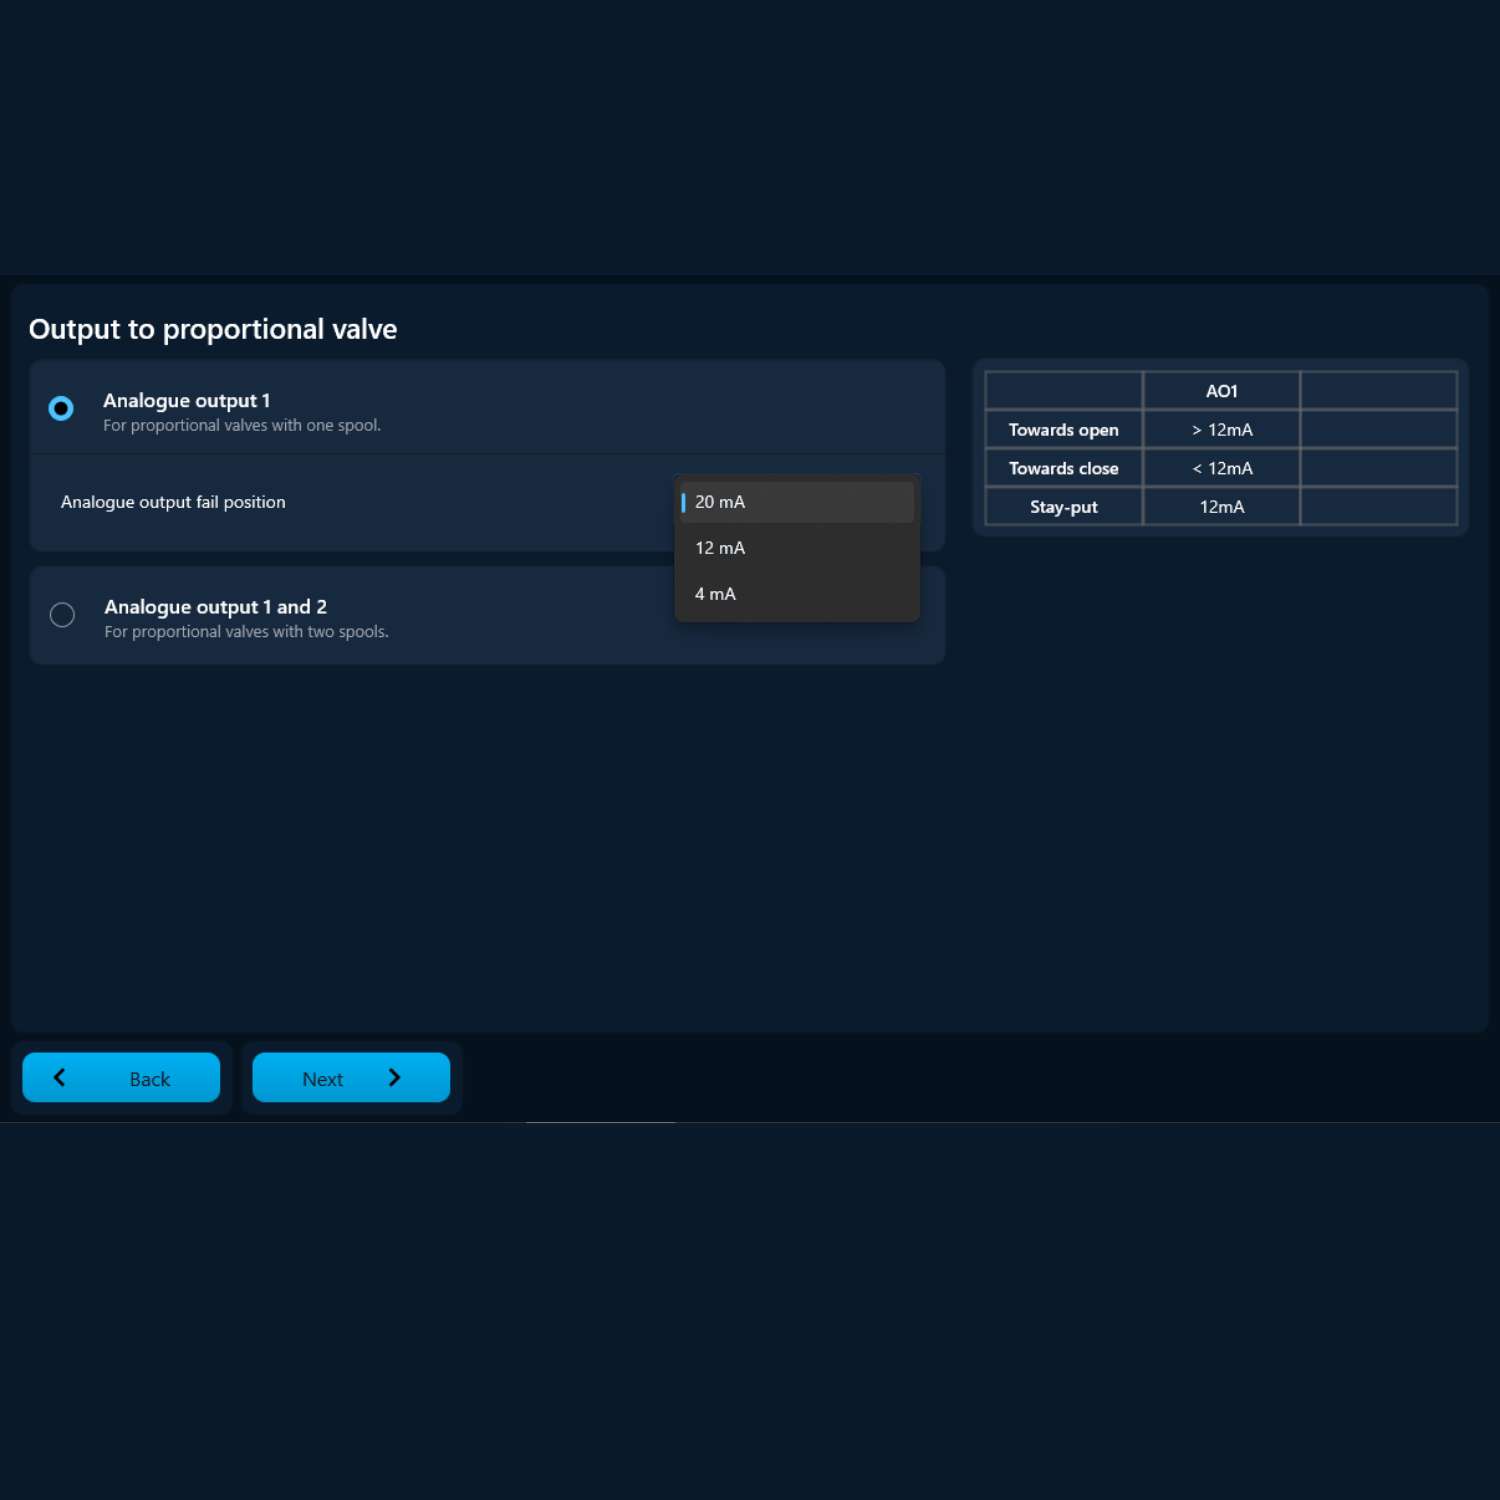
Task: Click 'For proportional valves with two spools' text
Action: click(246, 632)
